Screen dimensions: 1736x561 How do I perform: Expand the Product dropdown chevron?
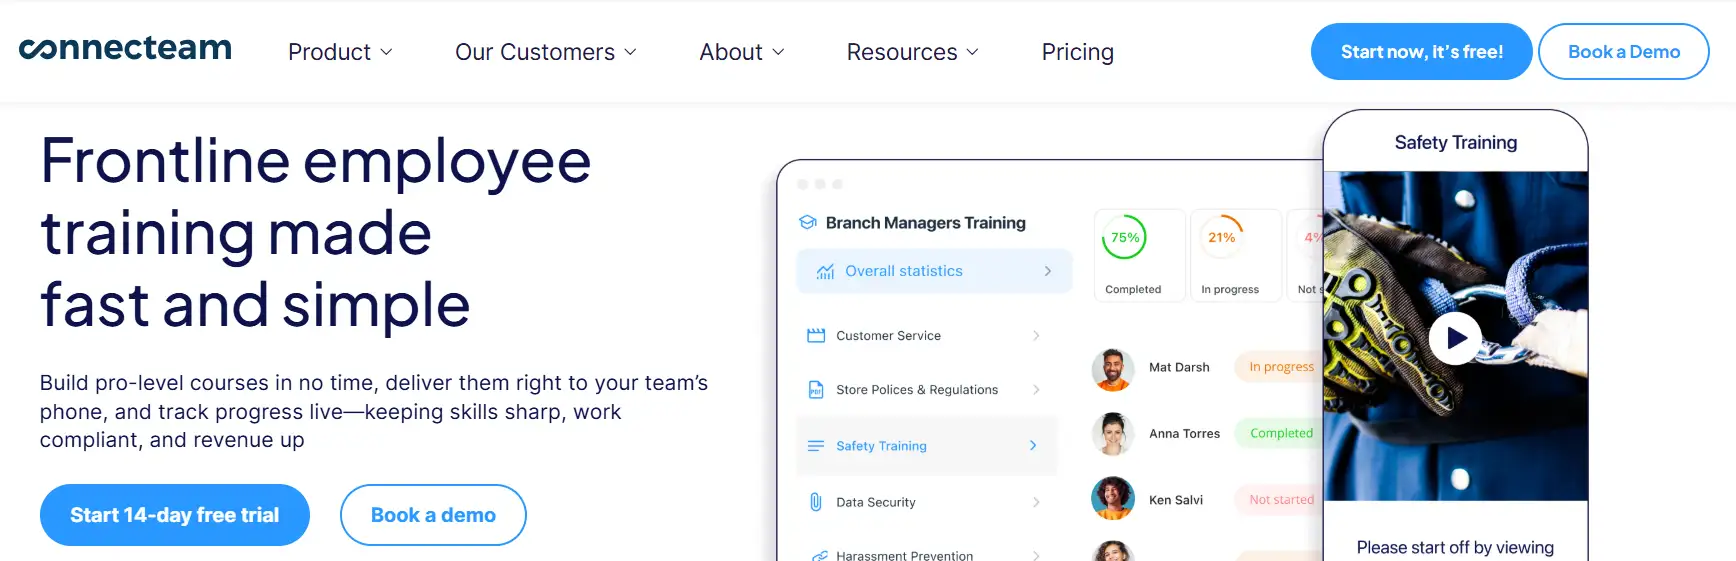386,52
